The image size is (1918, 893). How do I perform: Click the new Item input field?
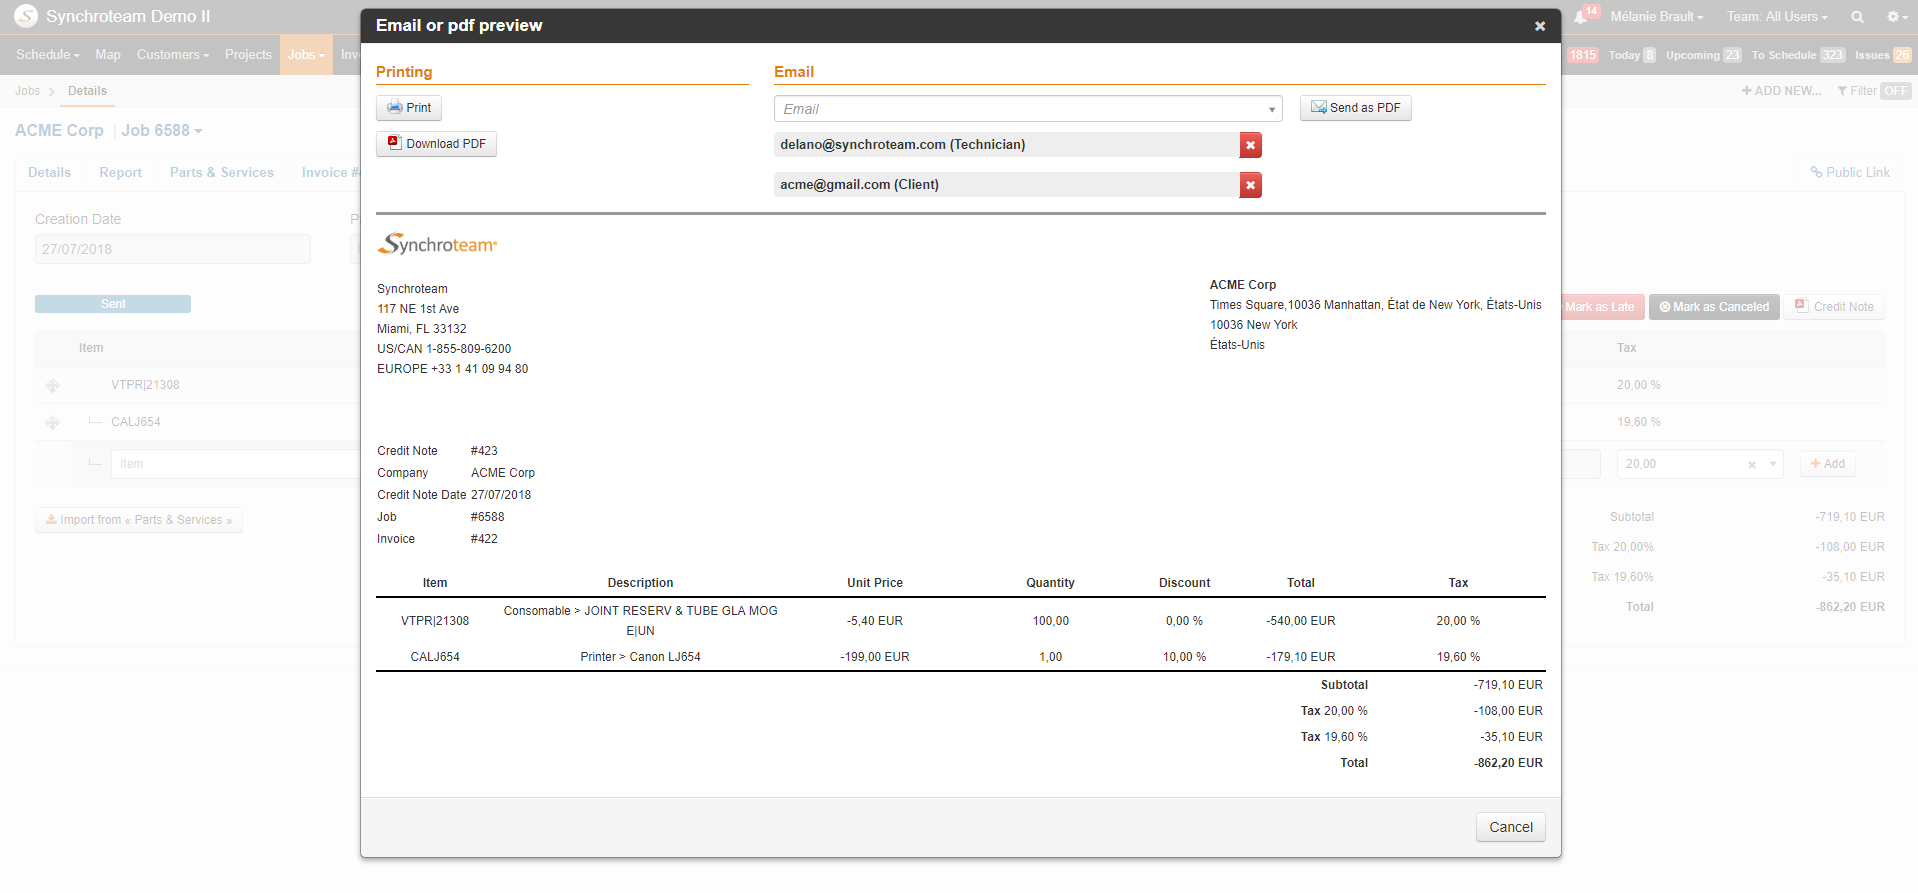tap(238, 464)
